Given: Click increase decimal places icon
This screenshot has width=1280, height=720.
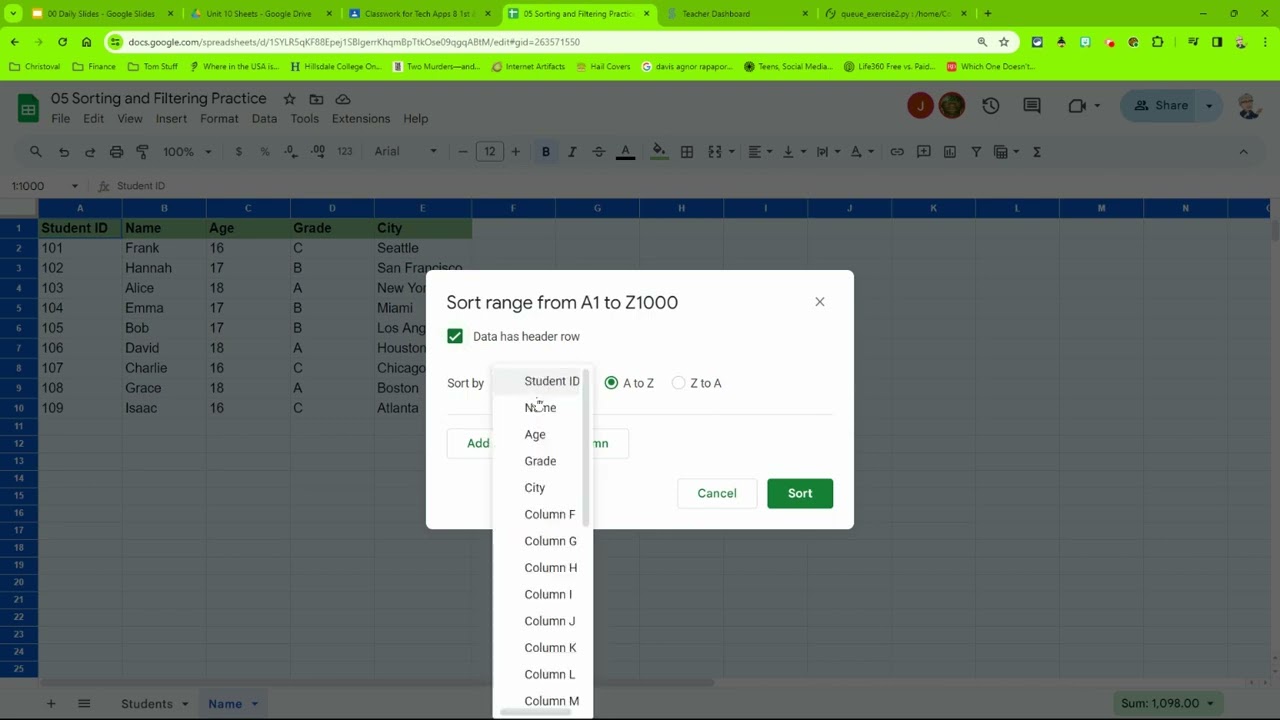Looking at the screenshot, I should click(x=318, y=152).
